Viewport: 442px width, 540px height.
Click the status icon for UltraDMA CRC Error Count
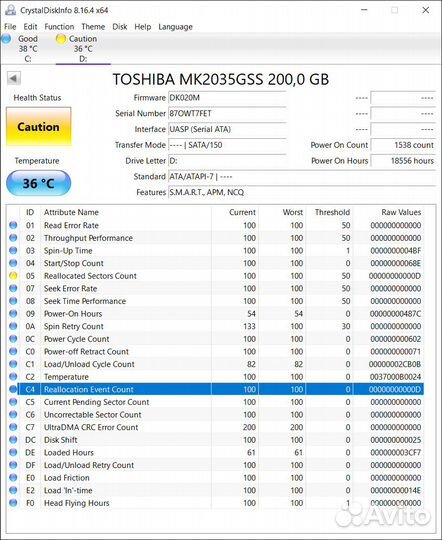tap(13, 427)
